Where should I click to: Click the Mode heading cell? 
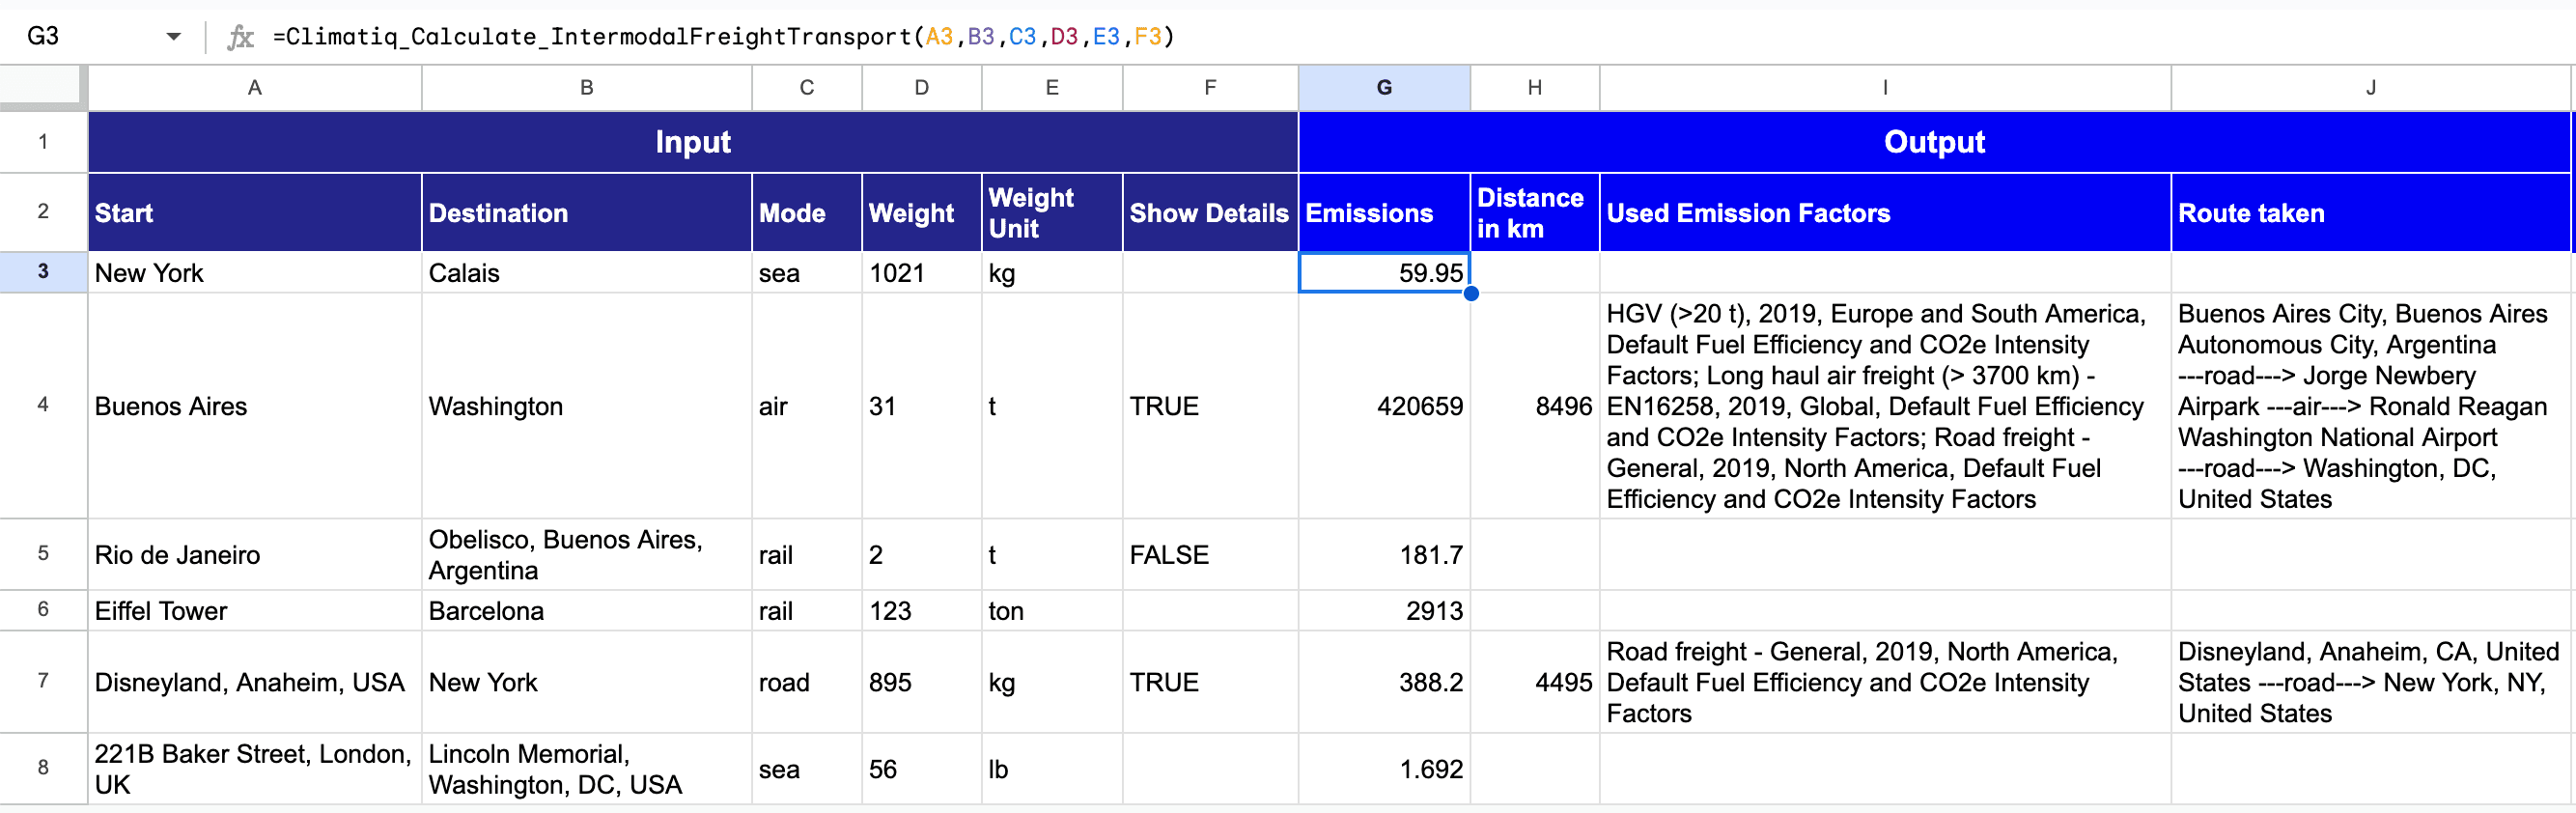pyautogui.click(x=807, y=212)
